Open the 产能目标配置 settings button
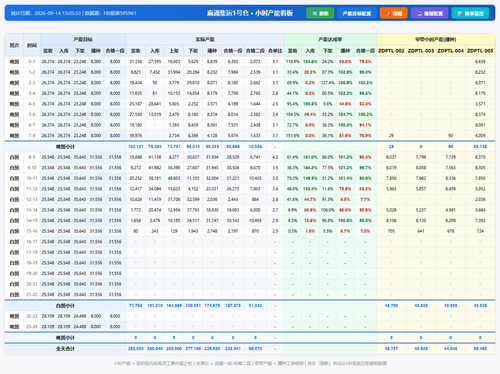Image resolution: width=500 pixels, height=374 pixels. (357, 13)
